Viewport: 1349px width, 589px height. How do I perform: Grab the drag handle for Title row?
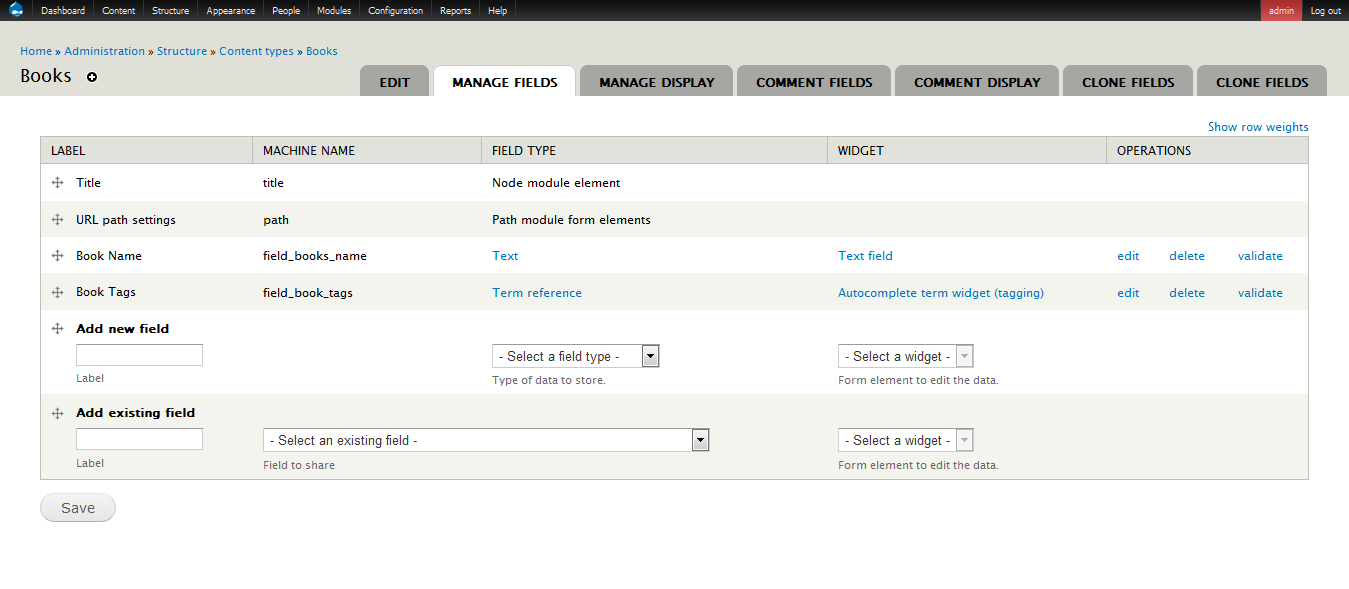tap(57, 183)
